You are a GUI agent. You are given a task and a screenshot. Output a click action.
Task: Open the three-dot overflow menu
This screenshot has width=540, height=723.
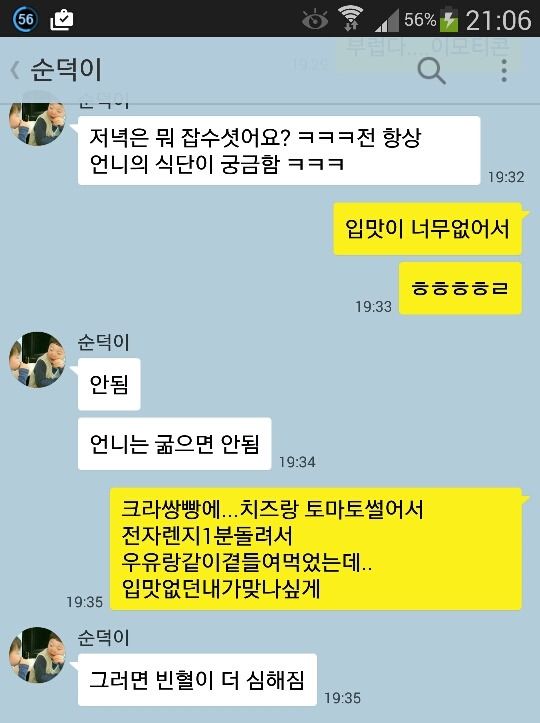(x=504, y=71)
